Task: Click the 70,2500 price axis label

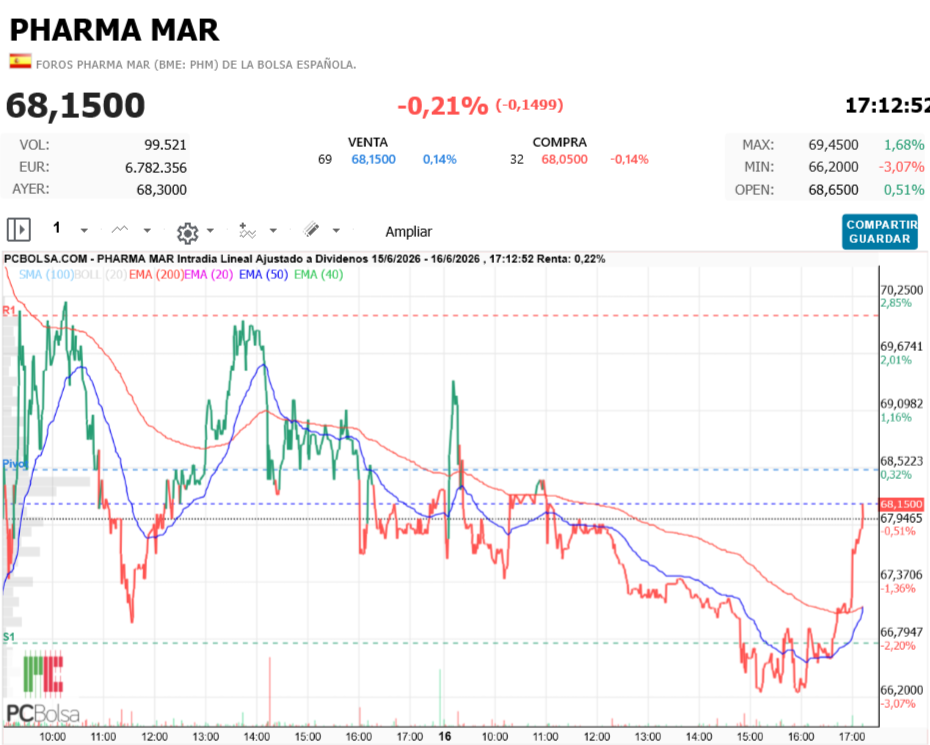Action: click(902, 290)
